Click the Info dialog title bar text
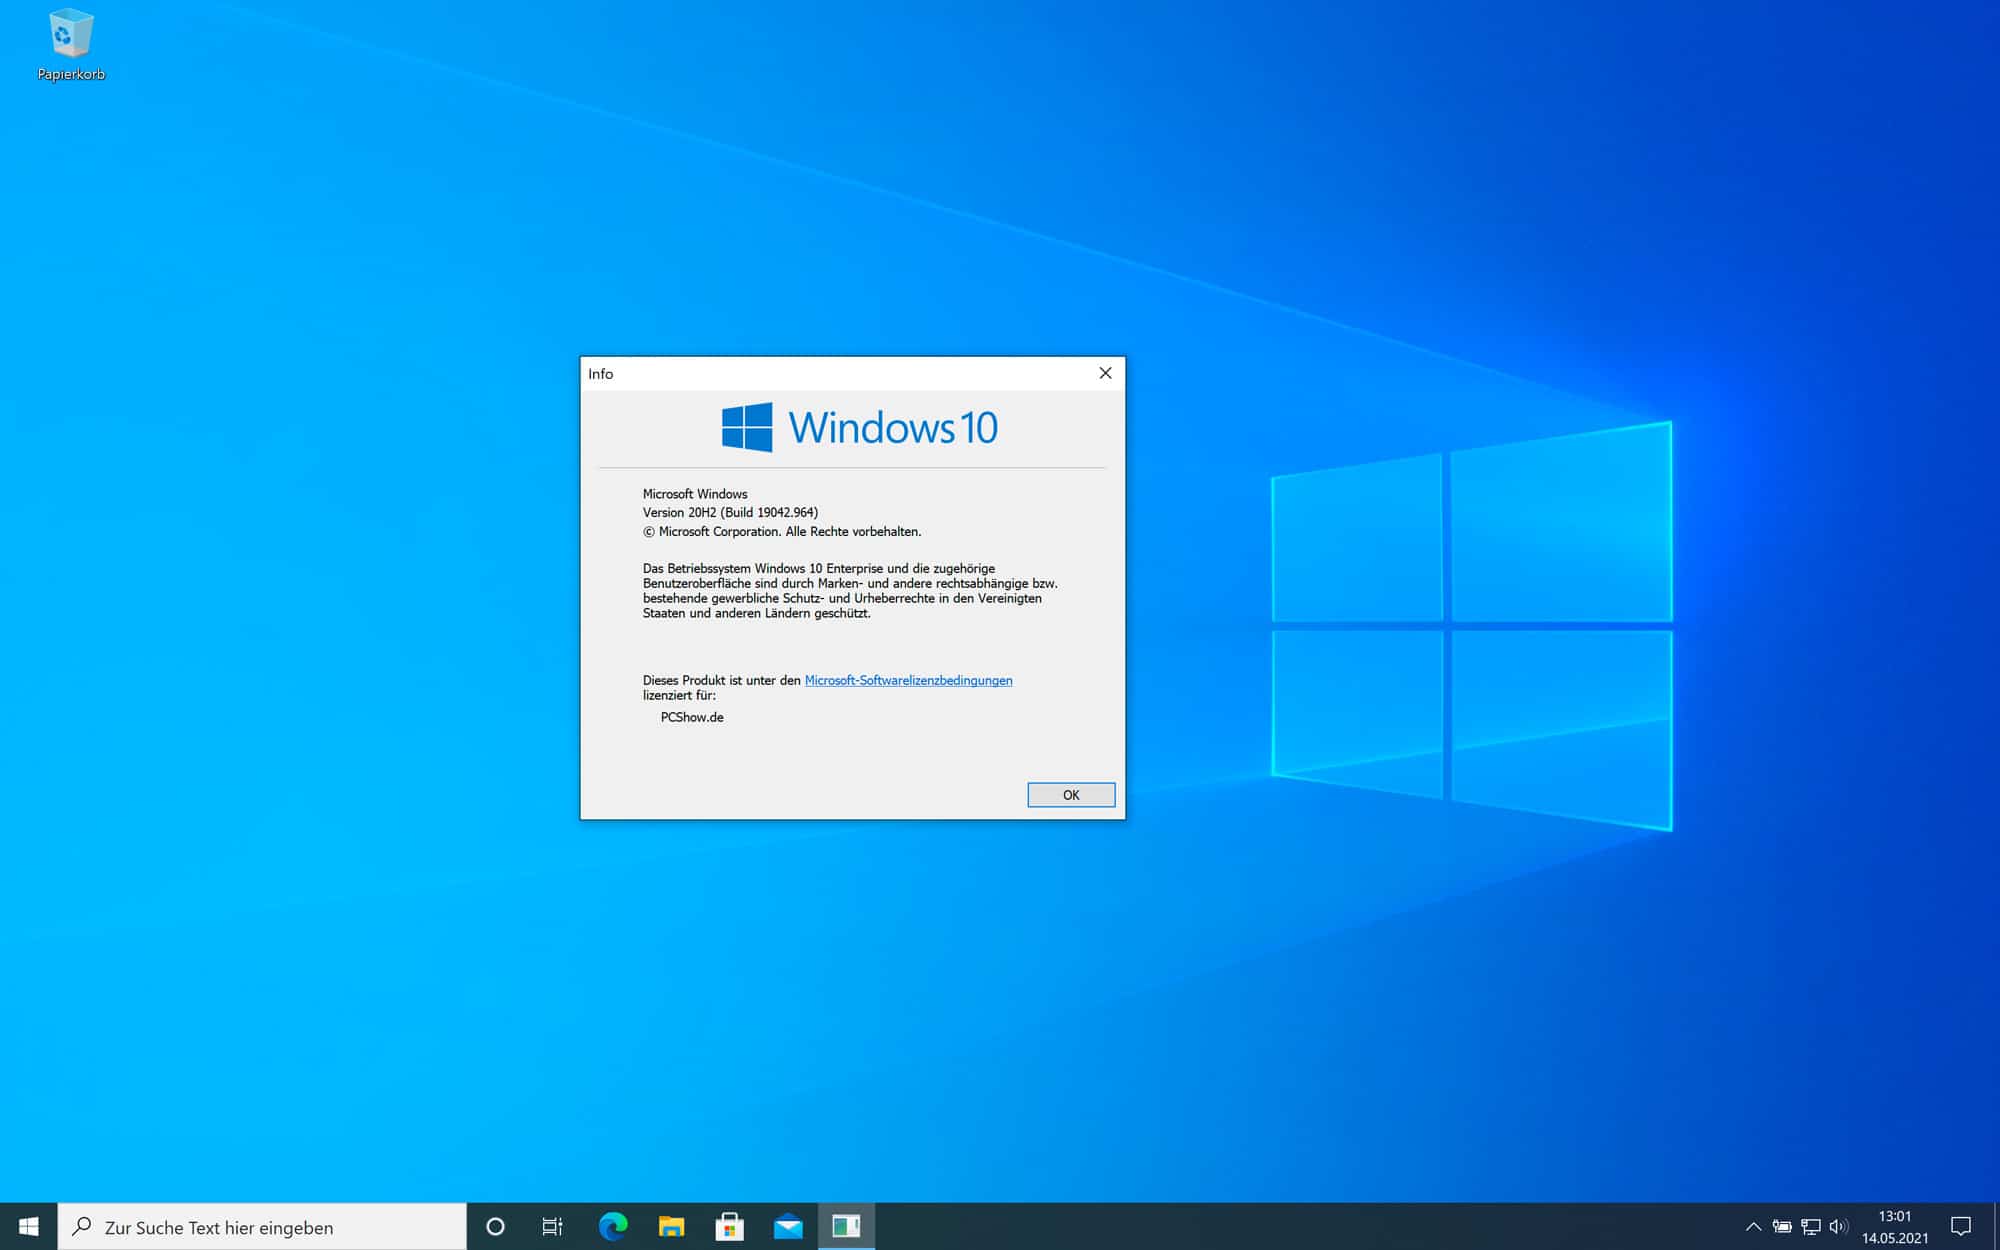2000x1250 pixels. [x=600, y=374]
